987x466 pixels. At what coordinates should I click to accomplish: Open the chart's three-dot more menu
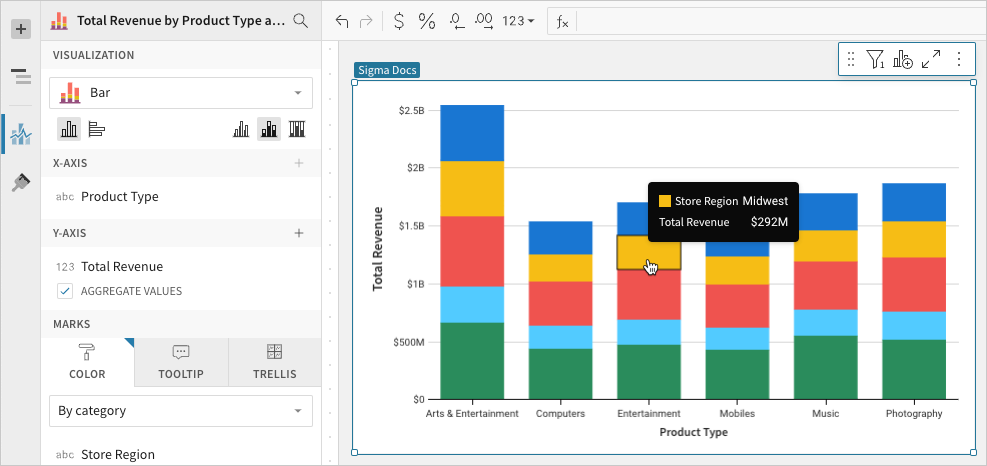(x=959, y=60)
